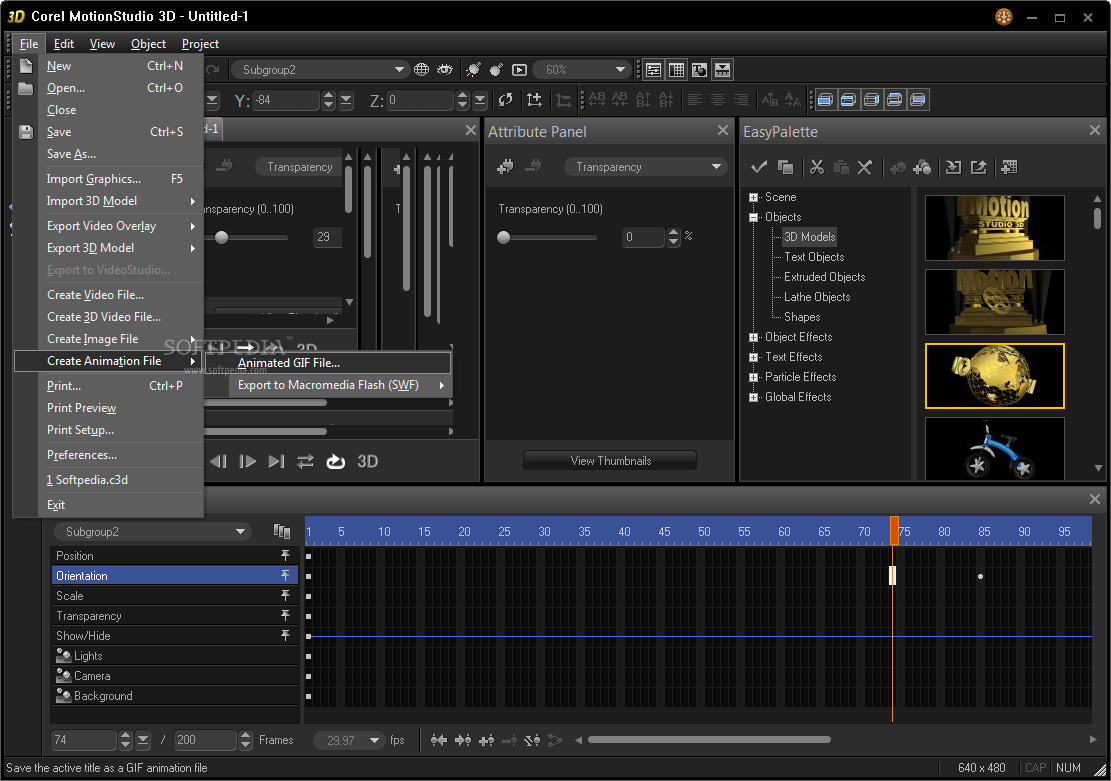Click the first plug-in icon in the Attribute Panel

pos(505,167)
